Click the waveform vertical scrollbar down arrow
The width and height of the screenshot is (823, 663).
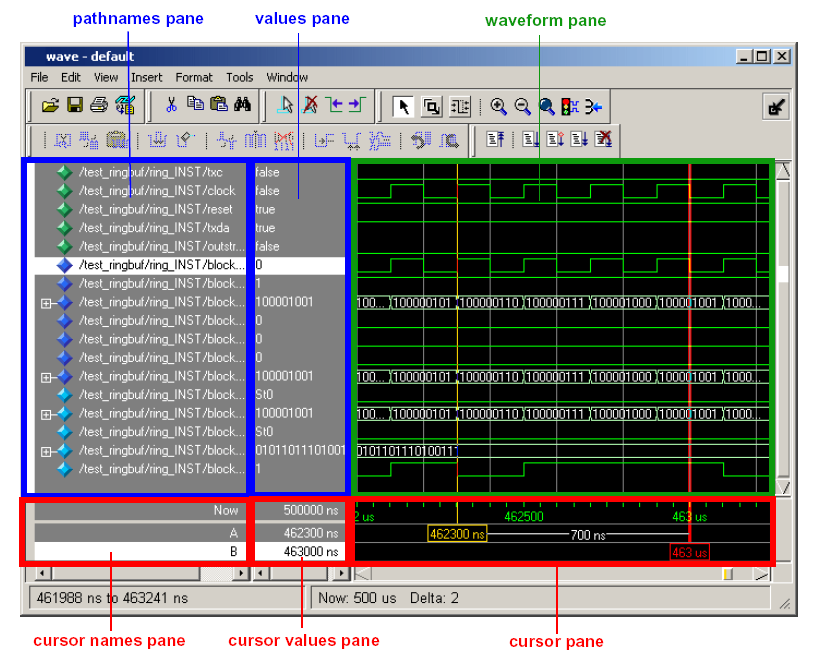[x=783, y=487]
